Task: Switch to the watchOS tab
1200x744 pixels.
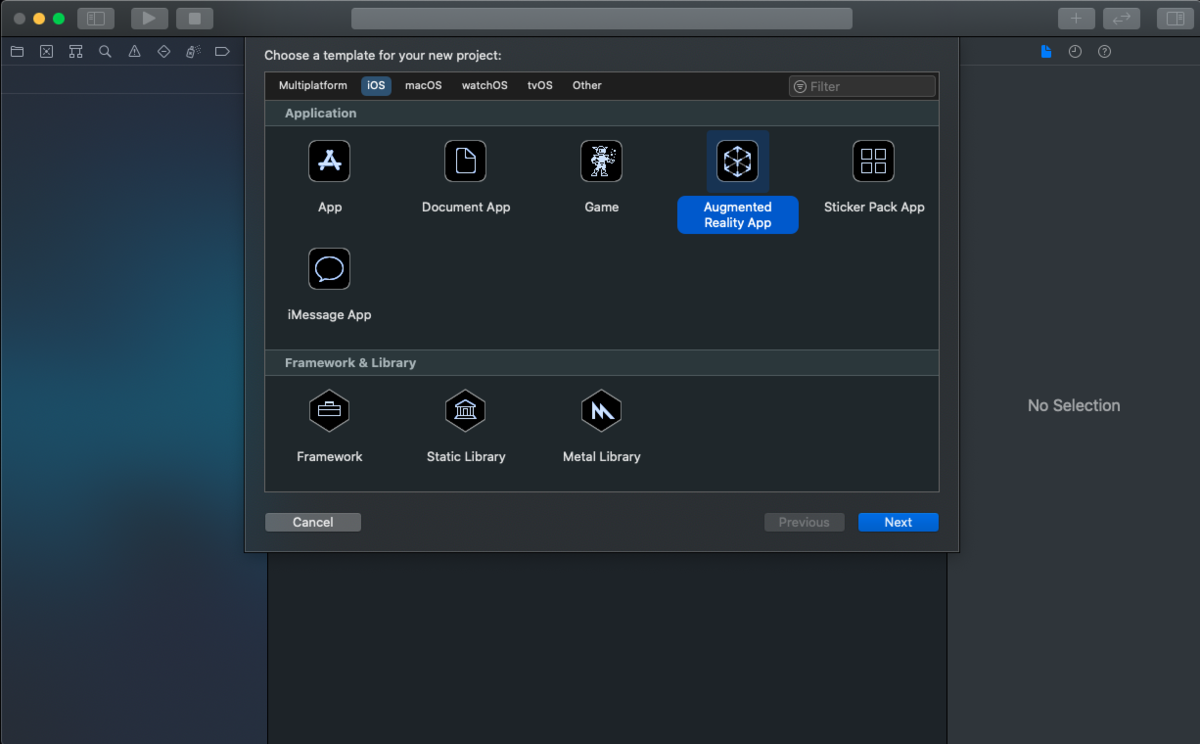Action: [x=484, y=85]
